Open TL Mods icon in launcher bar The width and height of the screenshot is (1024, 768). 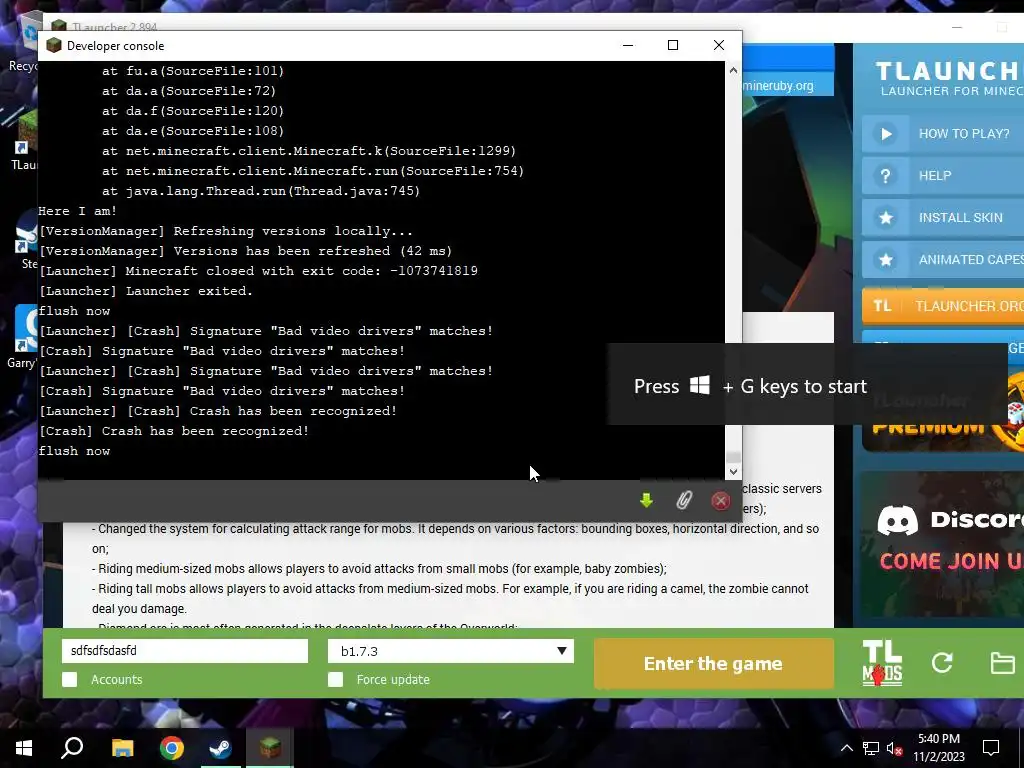(x=882, y=663)
